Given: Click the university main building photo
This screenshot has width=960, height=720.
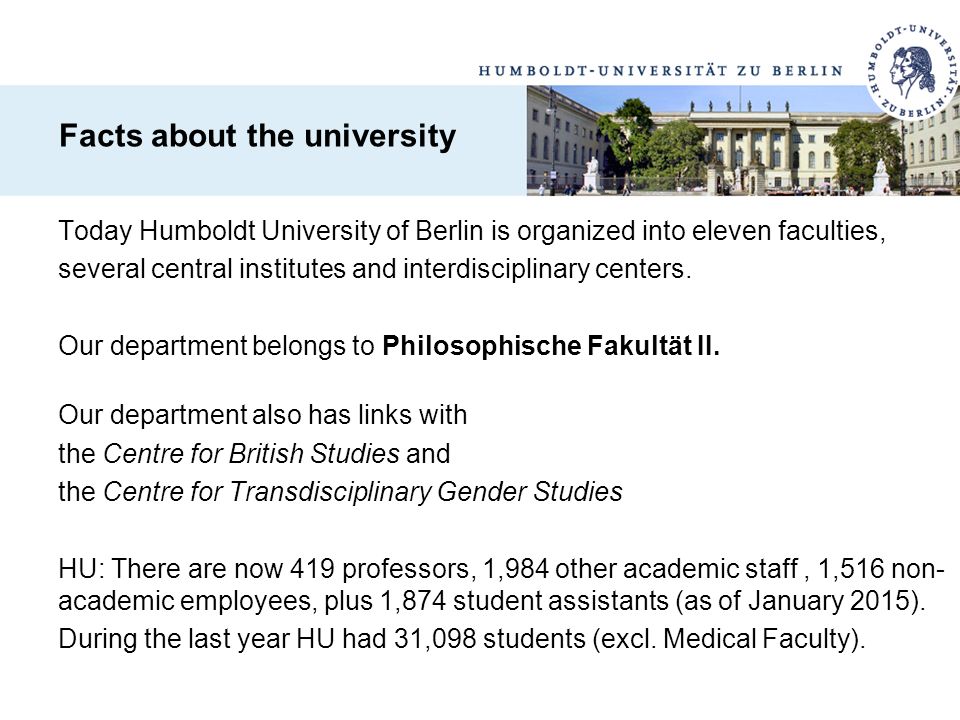Looking at the screenshot, I should pyautogui.click(x=743, y=140).
